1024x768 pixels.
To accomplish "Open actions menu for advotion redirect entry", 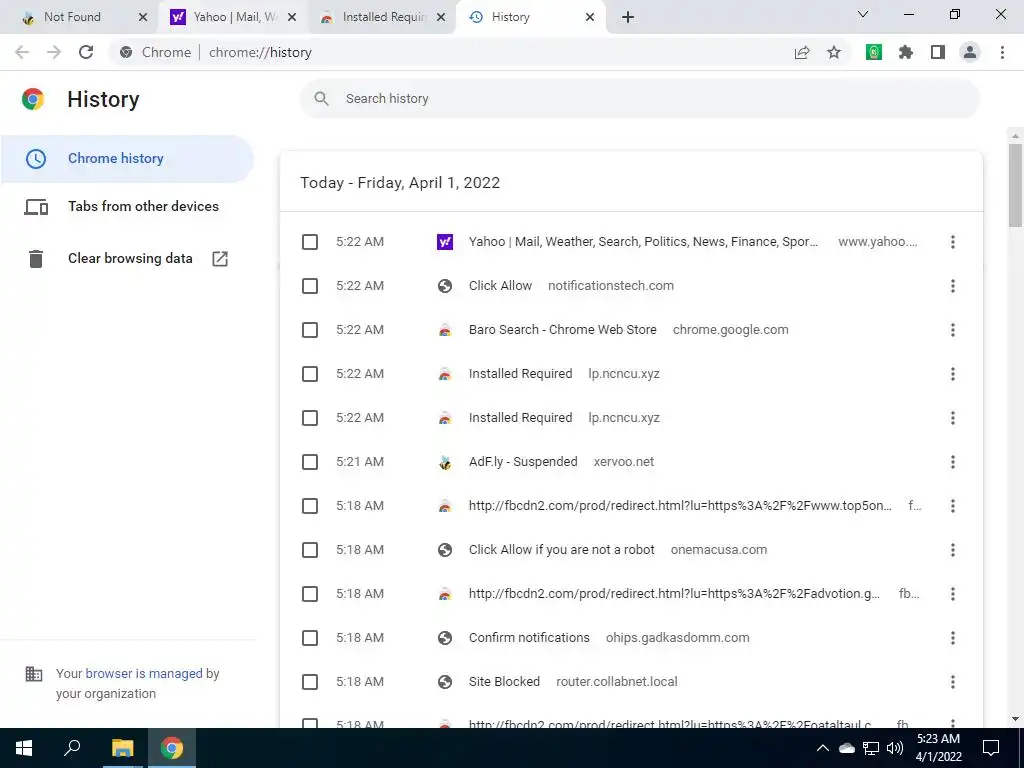I will (x=953, y=594).
